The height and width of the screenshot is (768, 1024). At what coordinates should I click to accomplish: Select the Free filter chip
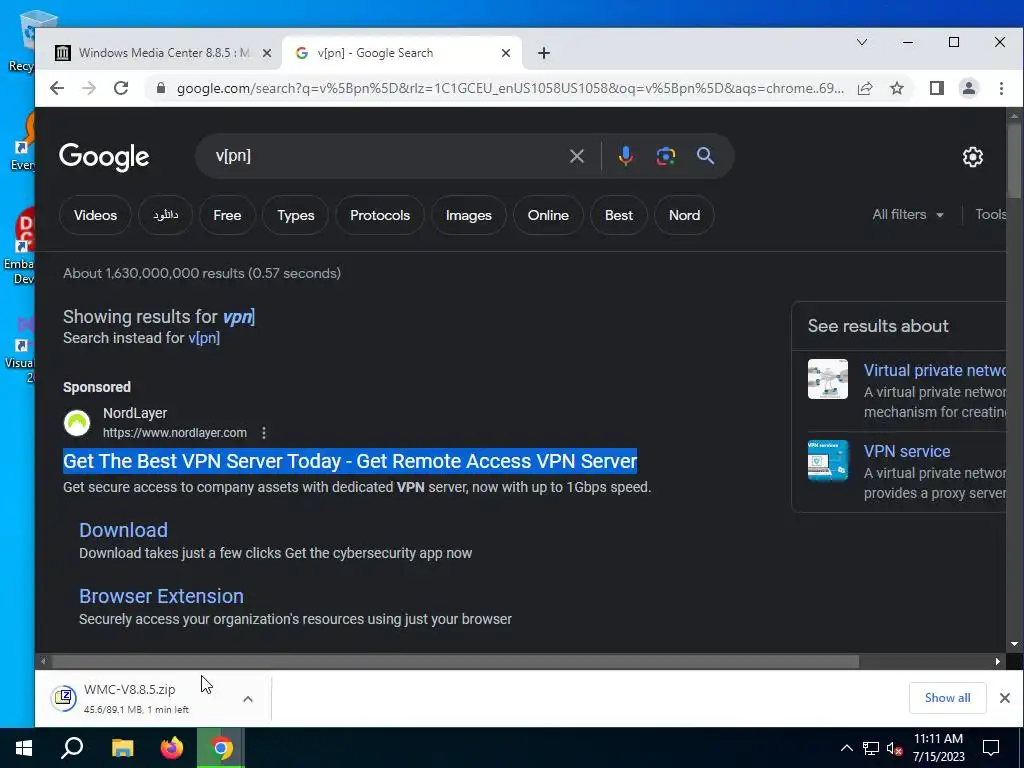227,215
